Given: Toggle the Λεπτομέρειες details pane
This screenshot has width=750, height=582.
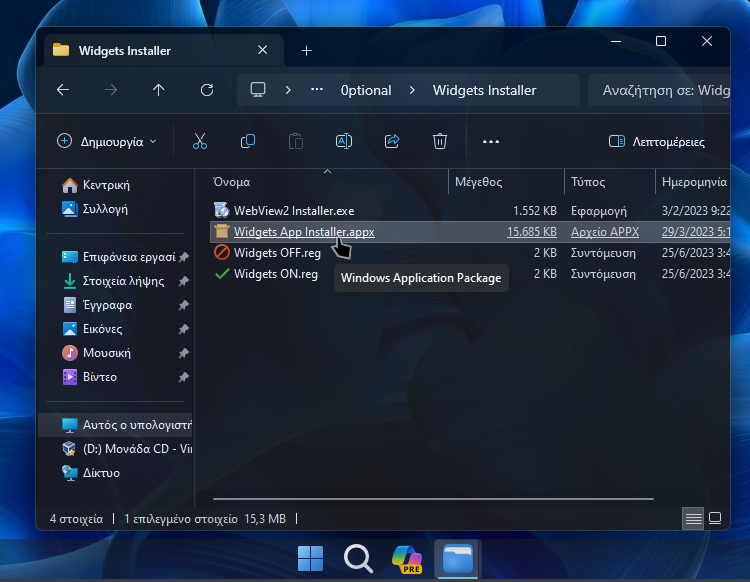Looking at the screenshot, I should pos(656,142).
